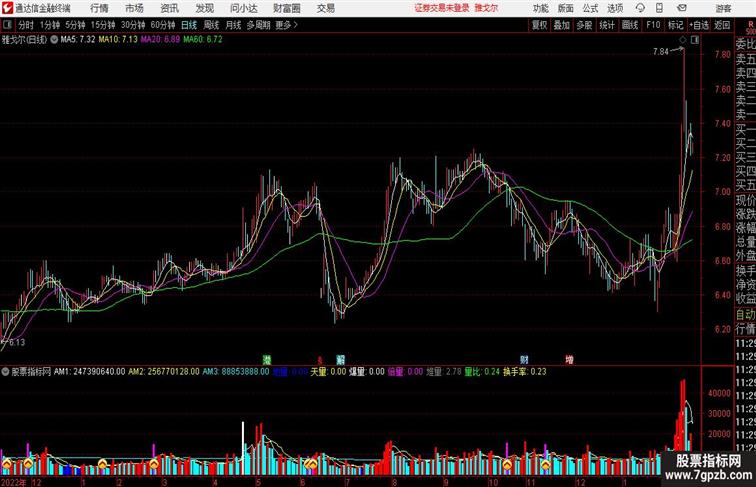Open the customer service headset icon
756x487 pixels.
pyautogui.click(x=640, y=8)
